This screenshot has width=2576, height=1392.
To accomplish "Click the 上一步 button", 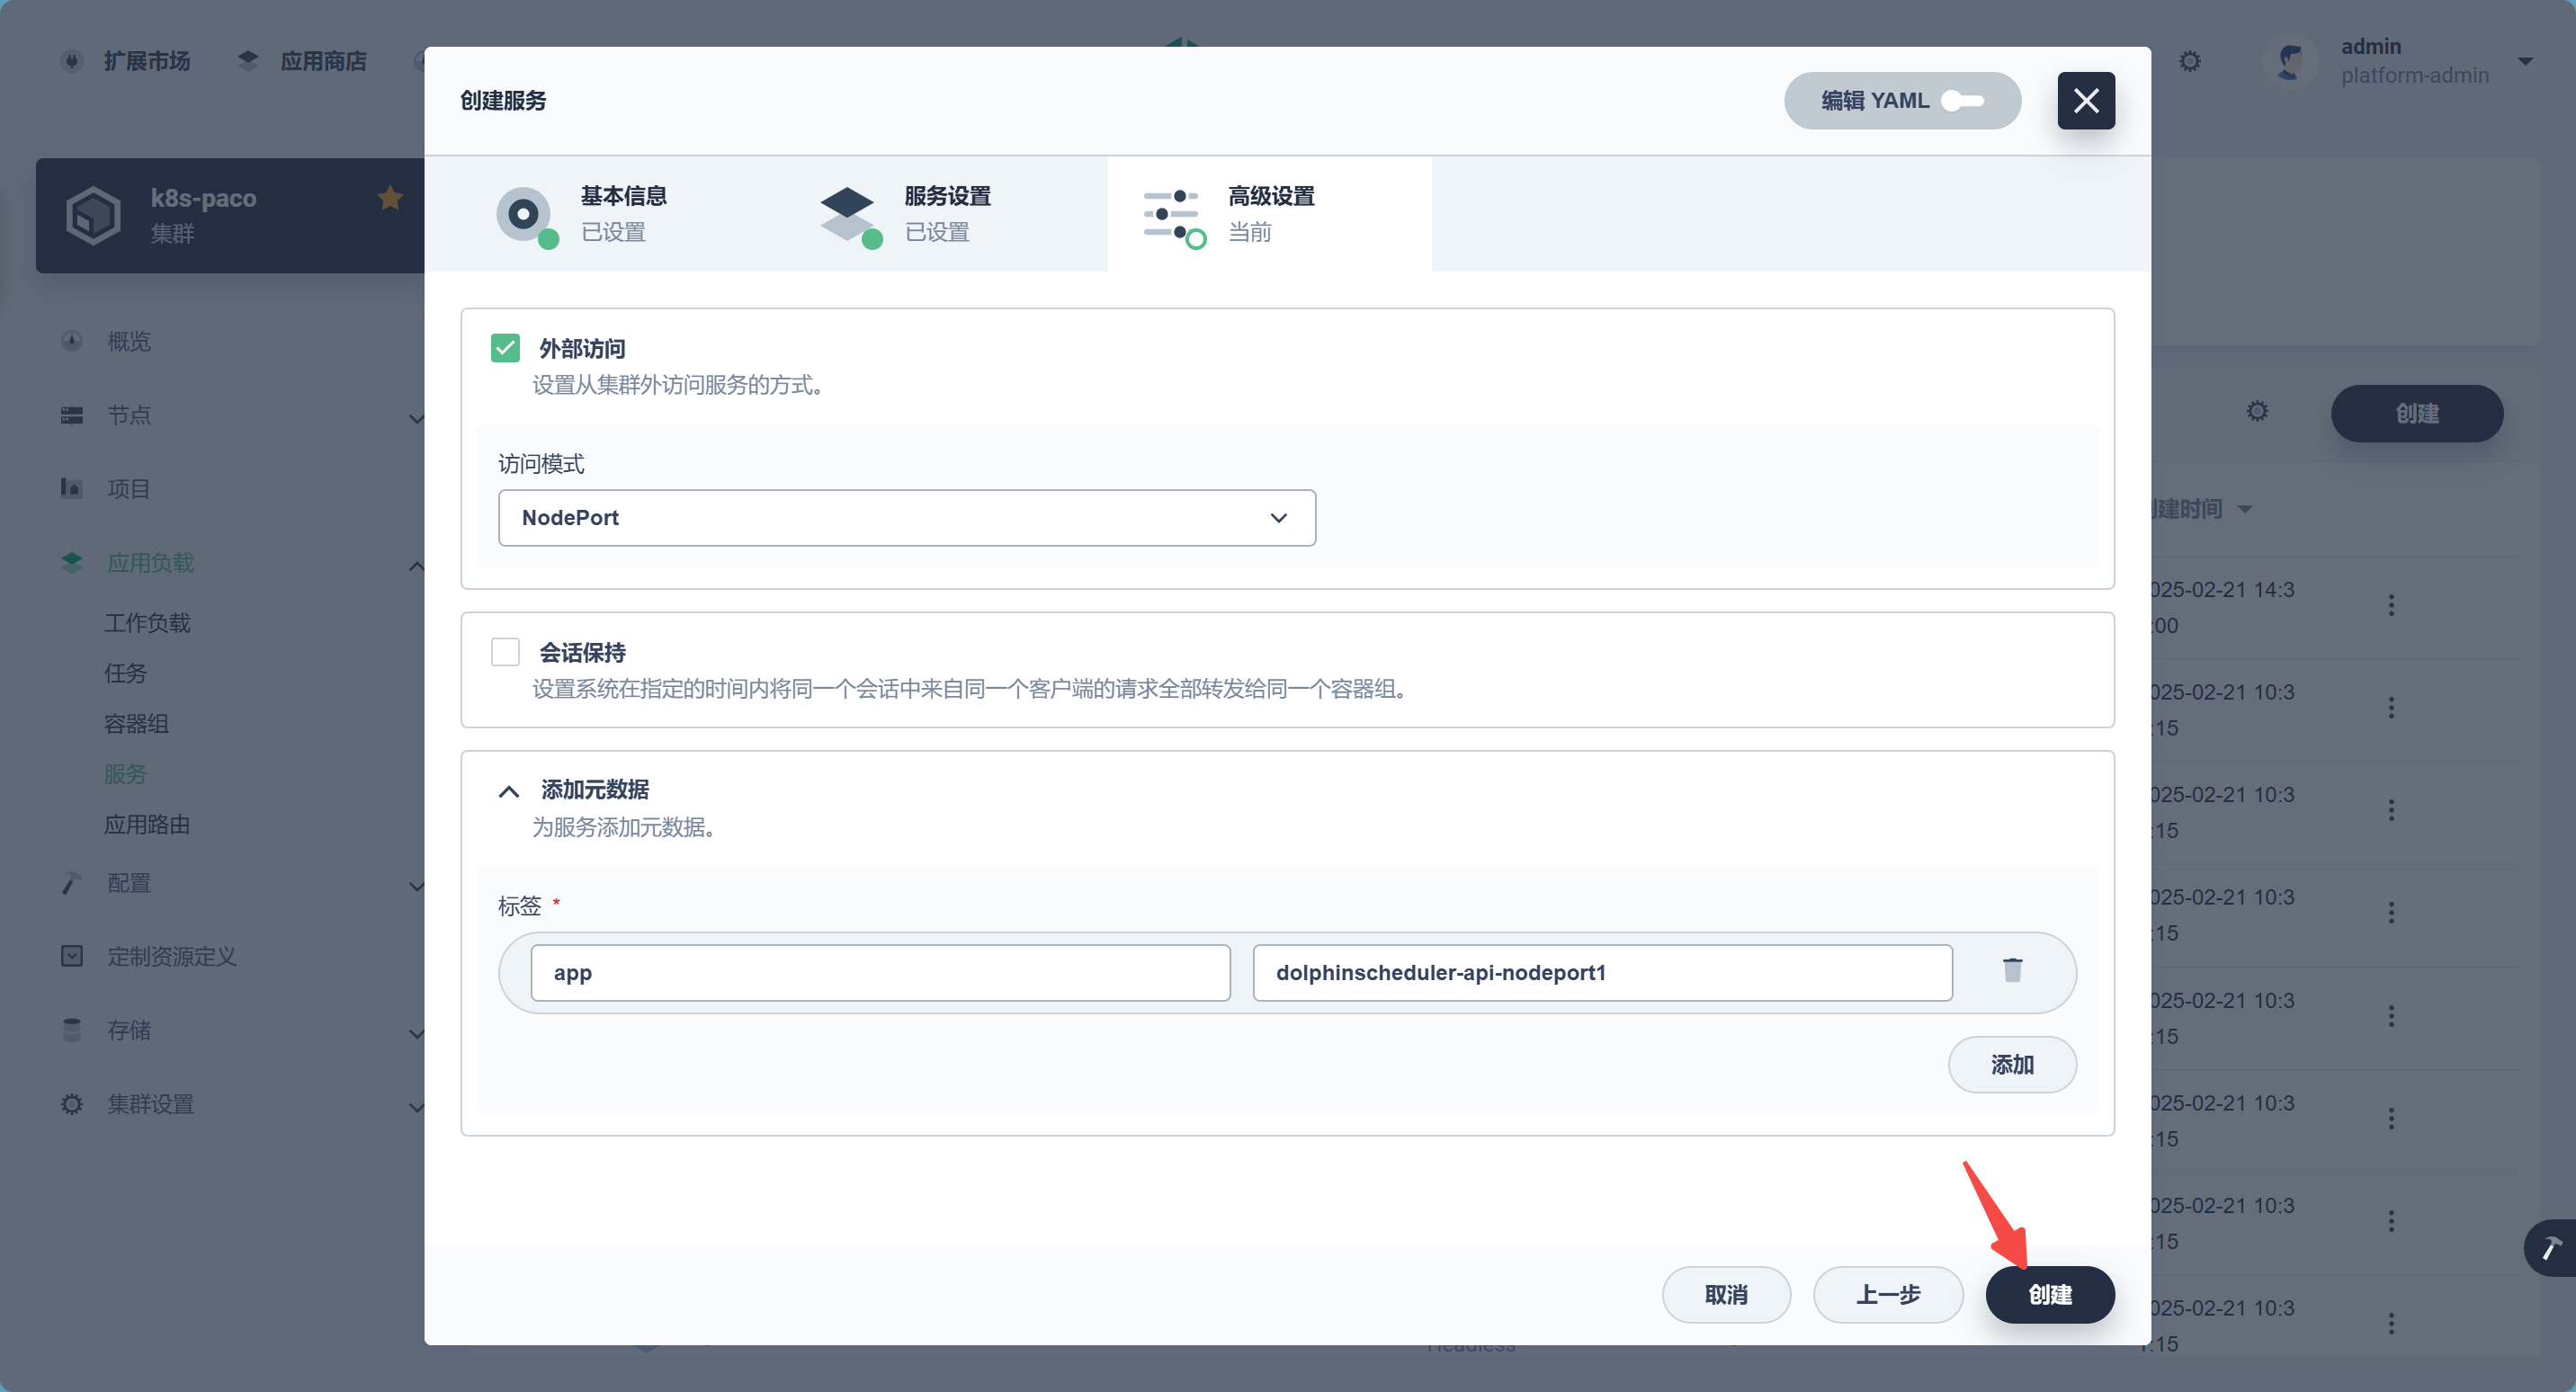I will [x=1887, y=1294].
